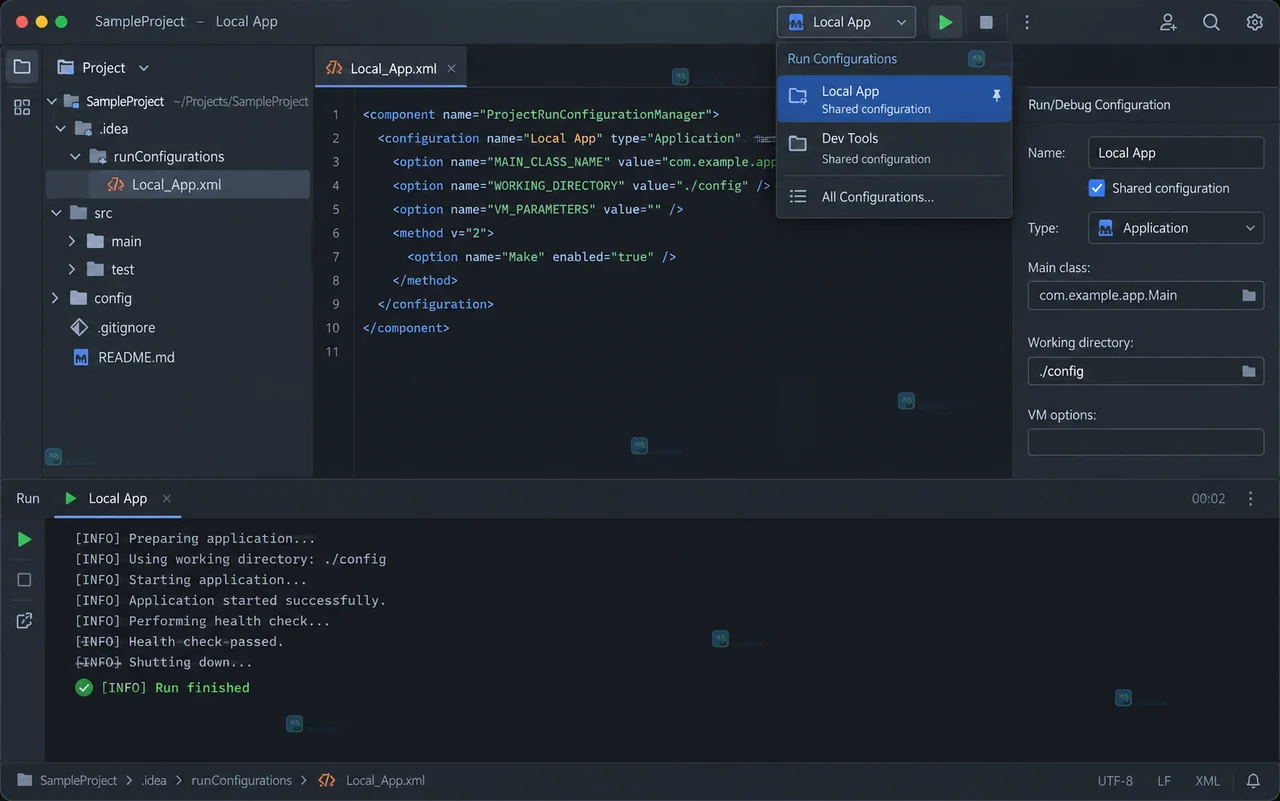Select Local_App.xml in the project tree
Screen dimensions: 1280x801
[178, 184]
